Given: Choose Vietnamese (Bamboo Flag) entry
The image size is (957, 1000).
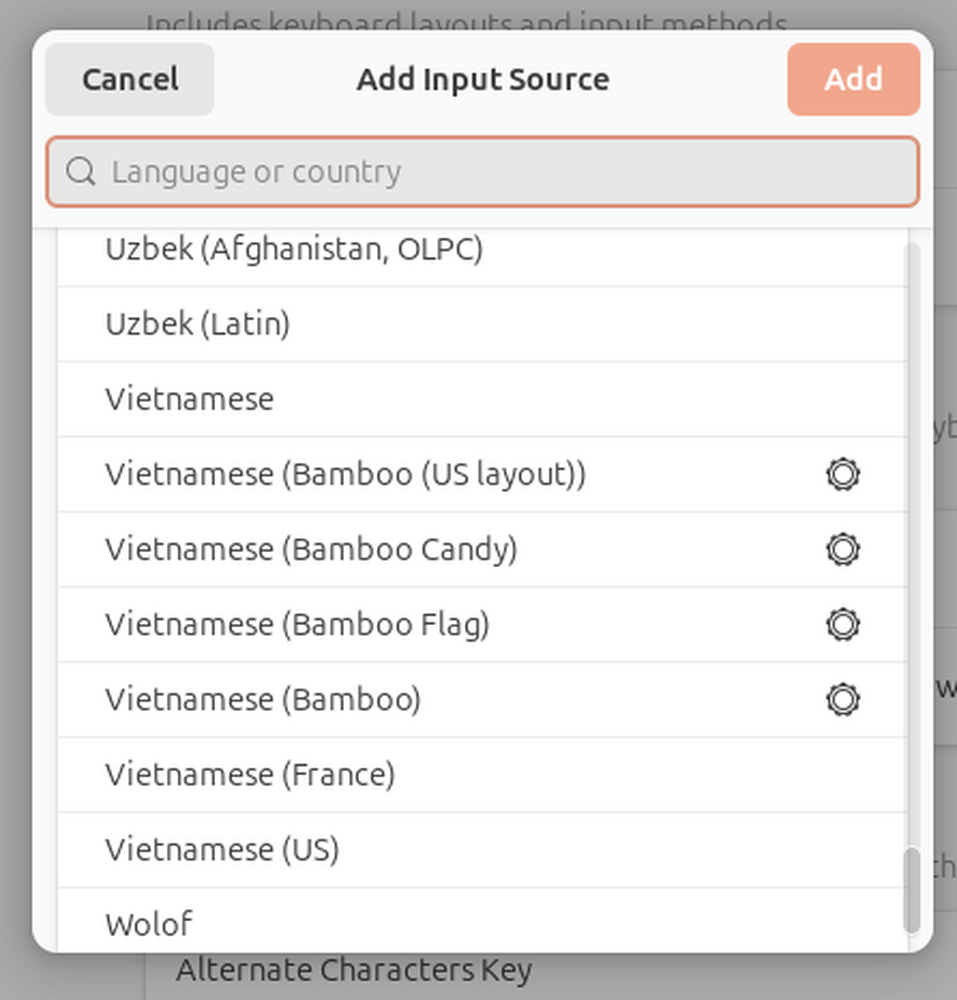Looking at the screenshot, I should click(x=297, y=624).
